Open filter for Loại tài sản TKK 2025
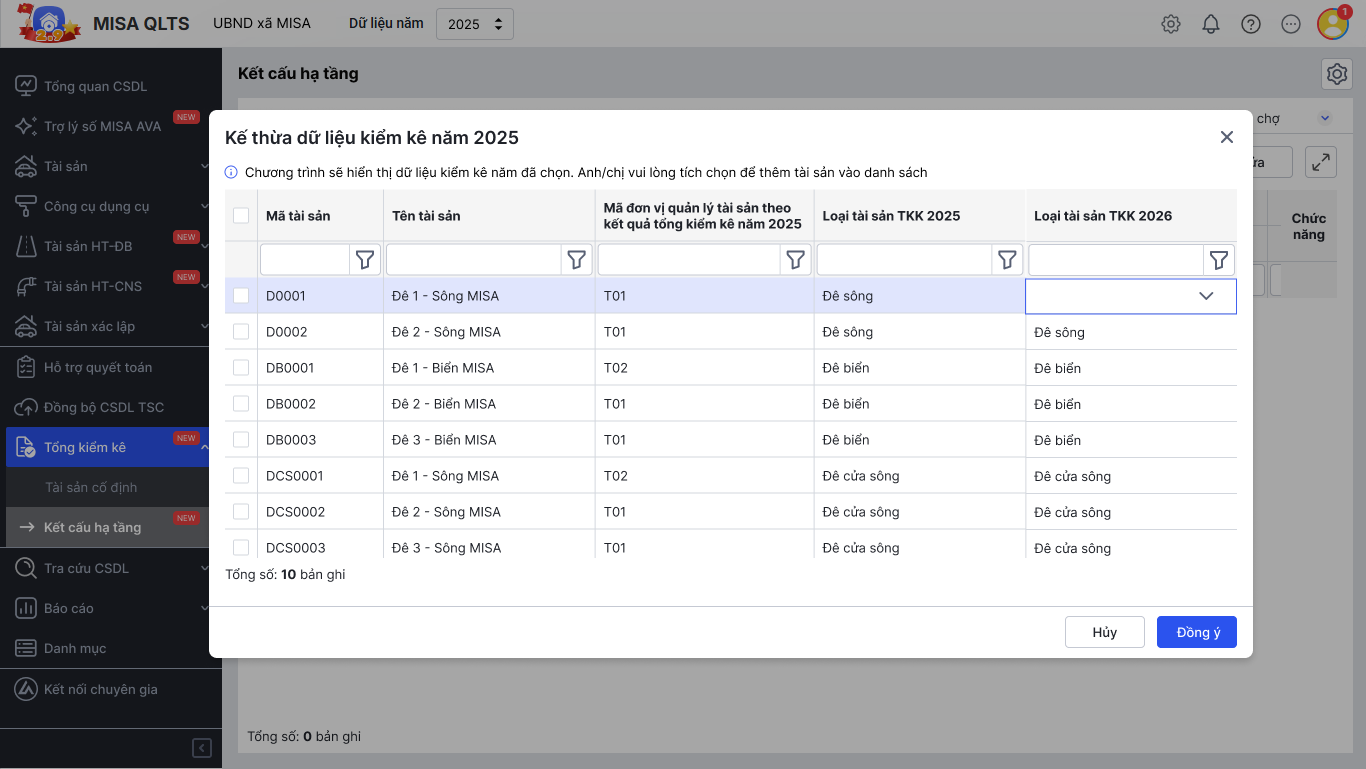Screen dimensions: 1366x769 click(x=1007, y=260)
